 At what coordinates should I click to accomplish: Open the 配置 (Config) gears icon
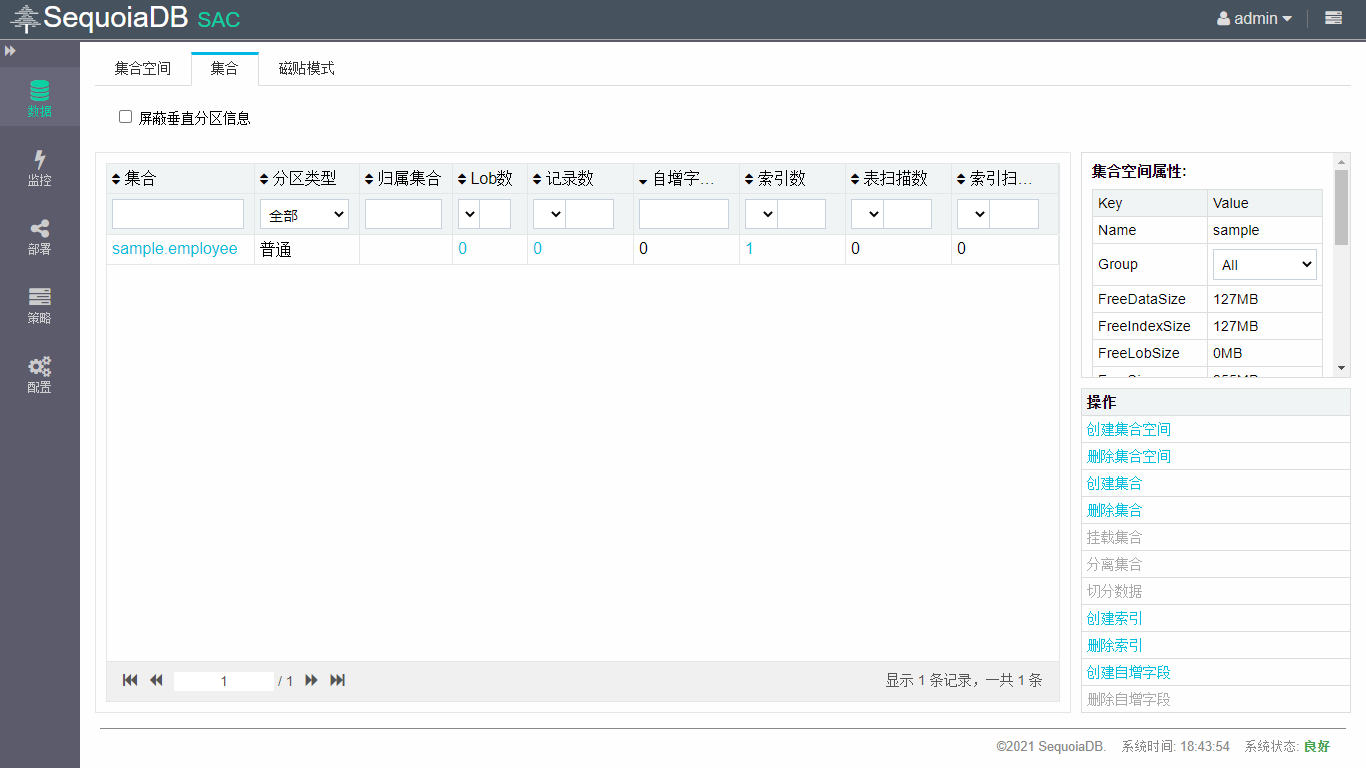click(39, 374)
